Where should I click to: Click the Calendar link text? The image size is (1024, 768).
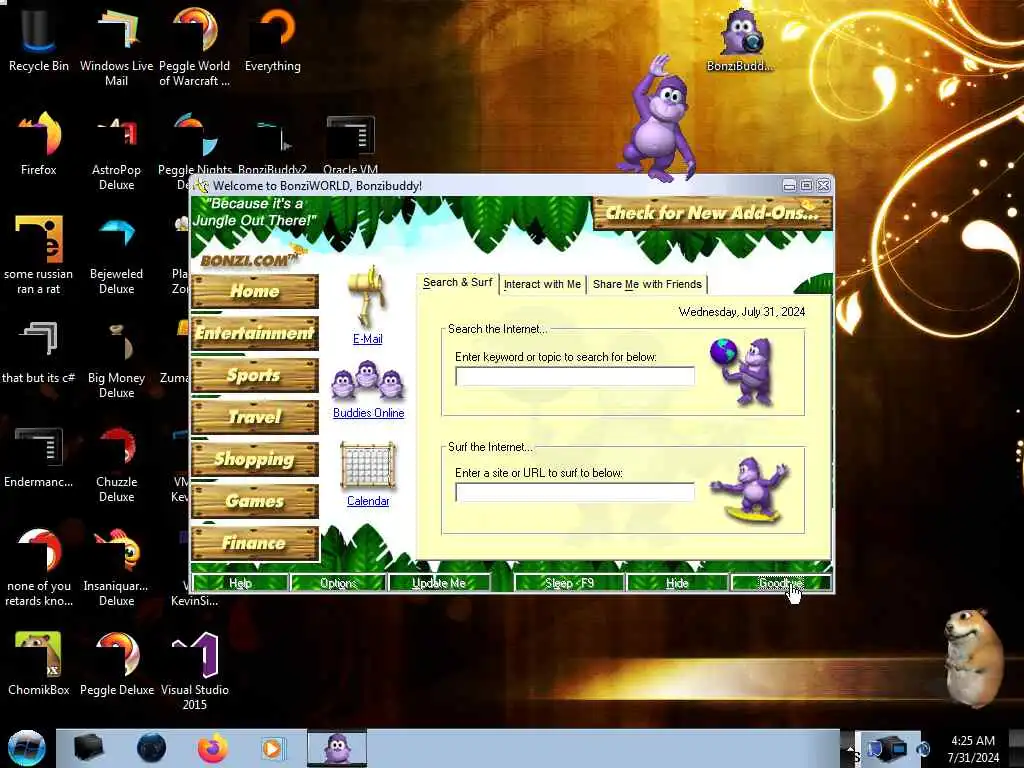(368, 501)
